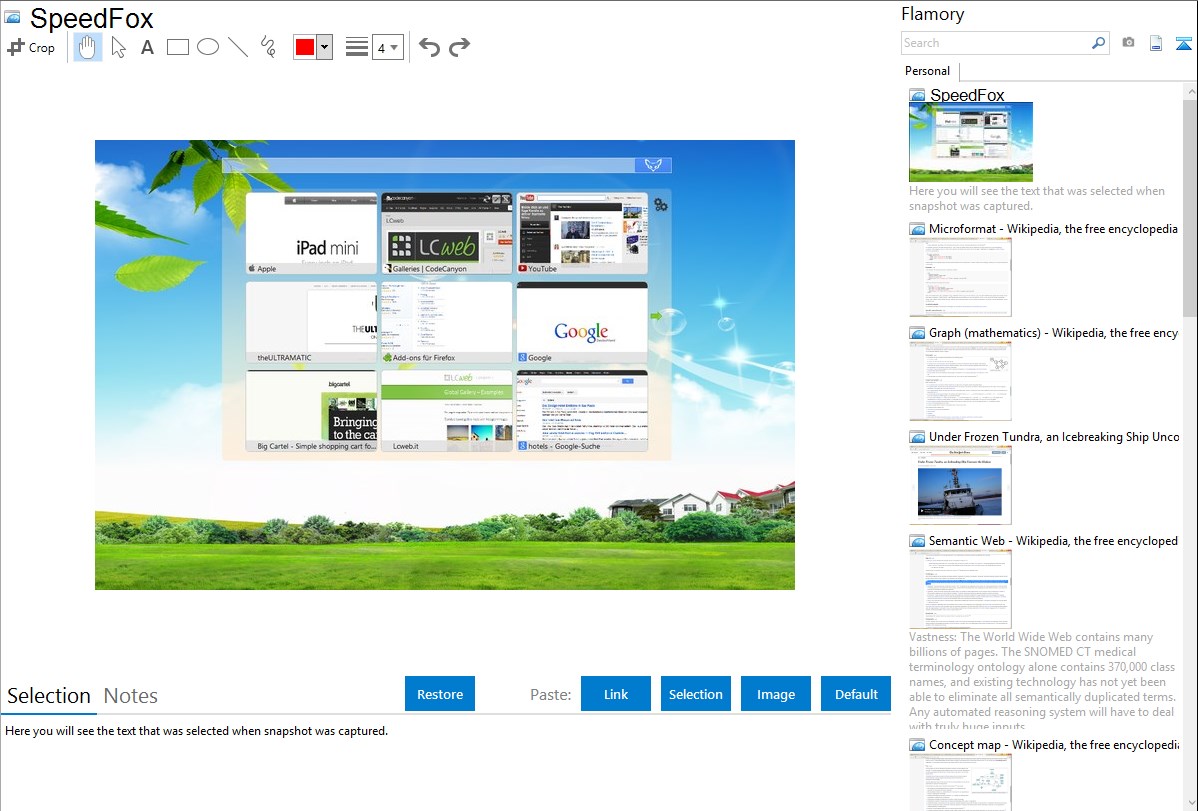
Task: Open the color picker dropdown arrow
Action: coord(325,47)
